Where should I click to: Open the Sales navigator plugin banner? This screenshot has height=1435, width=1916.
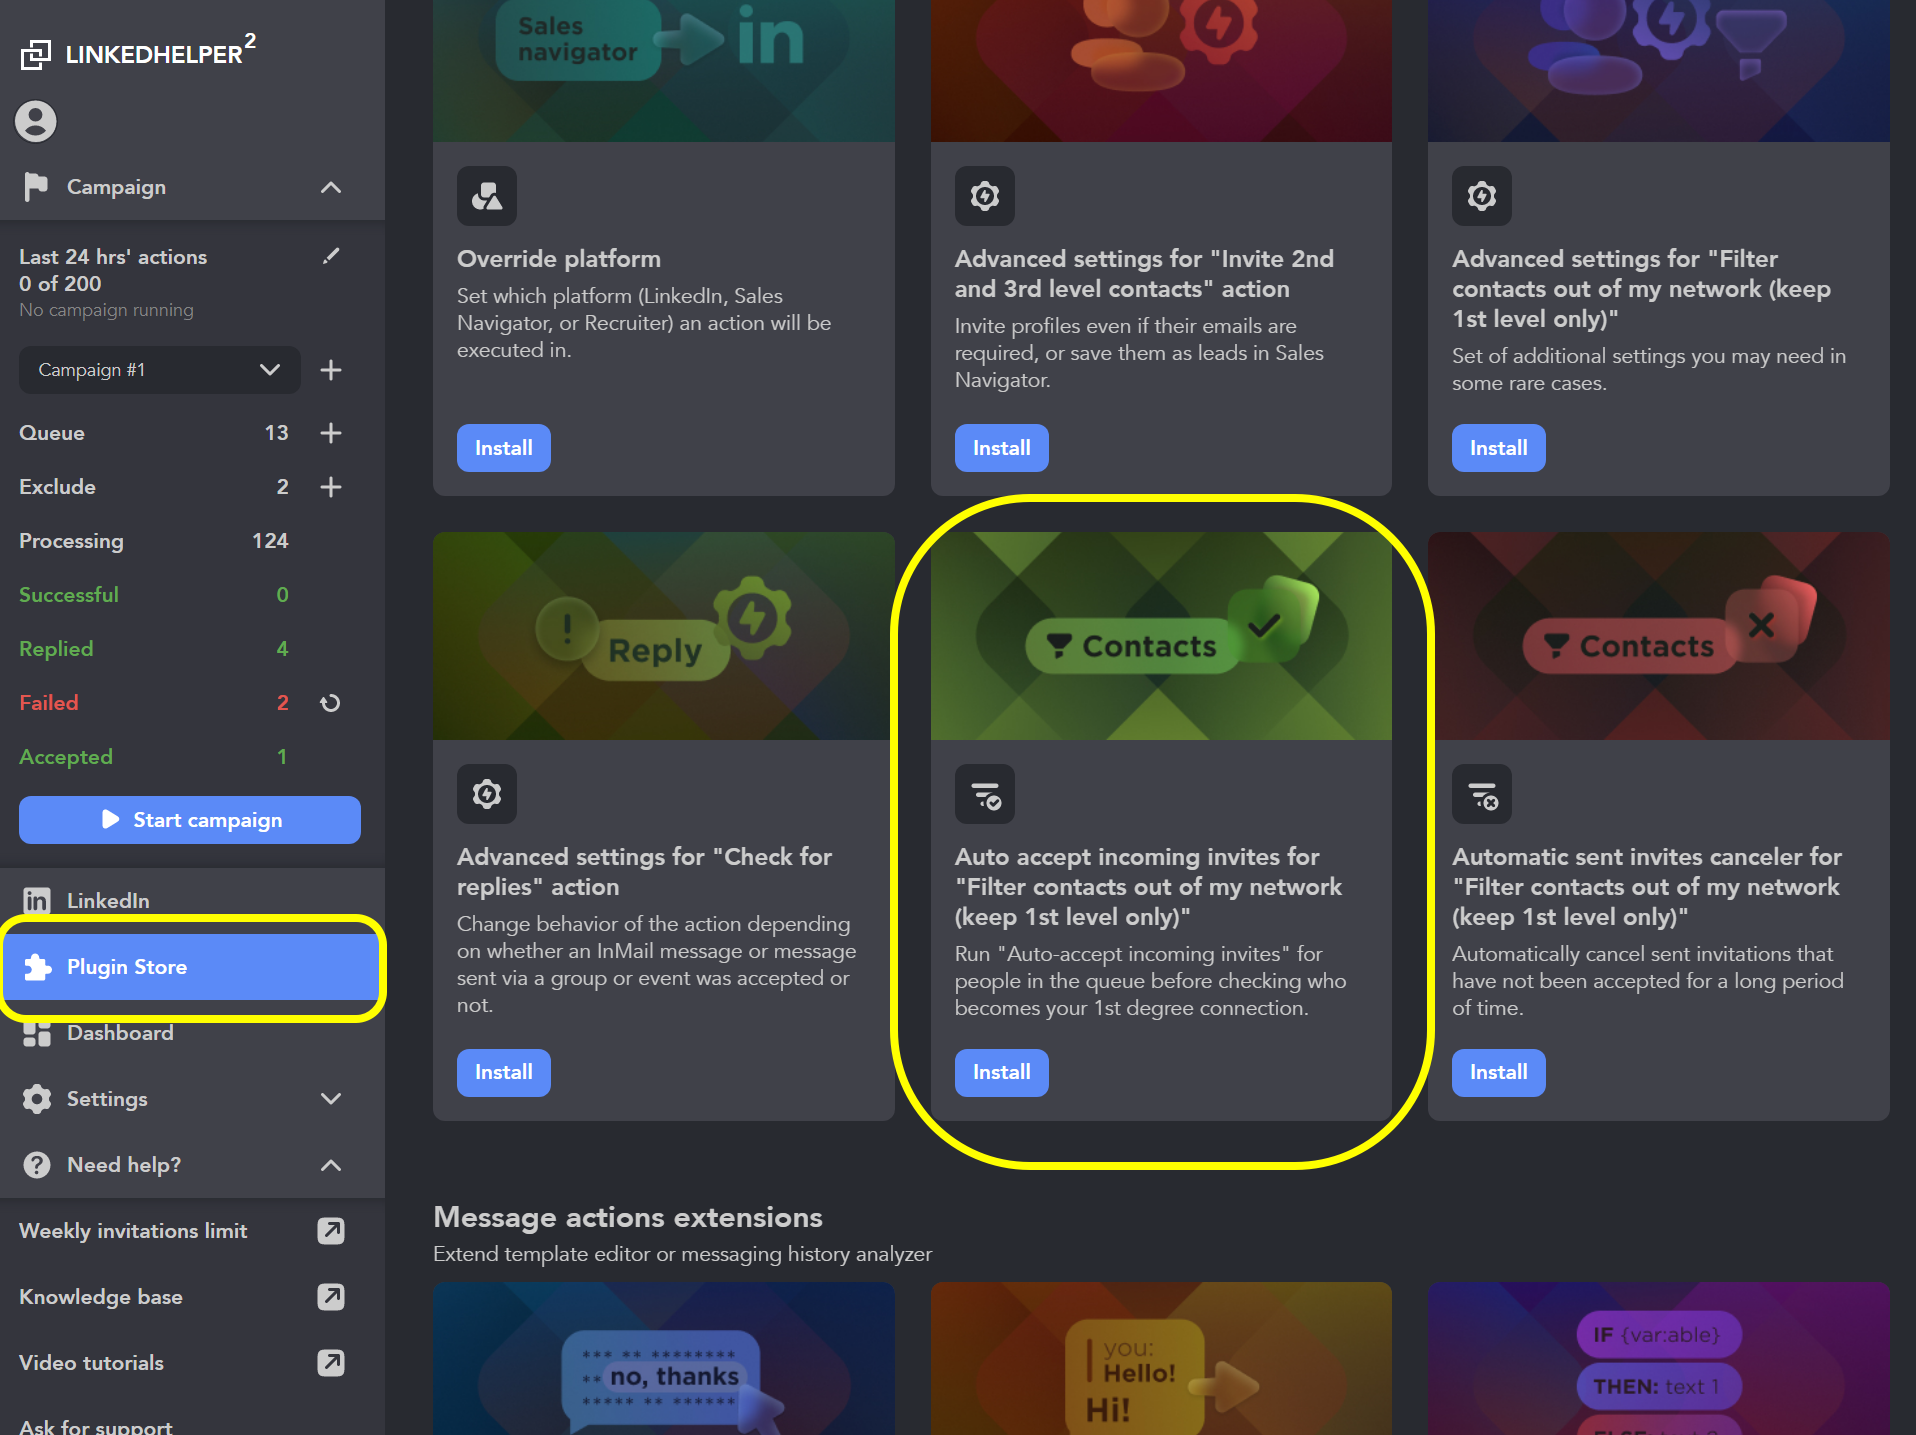664,70
